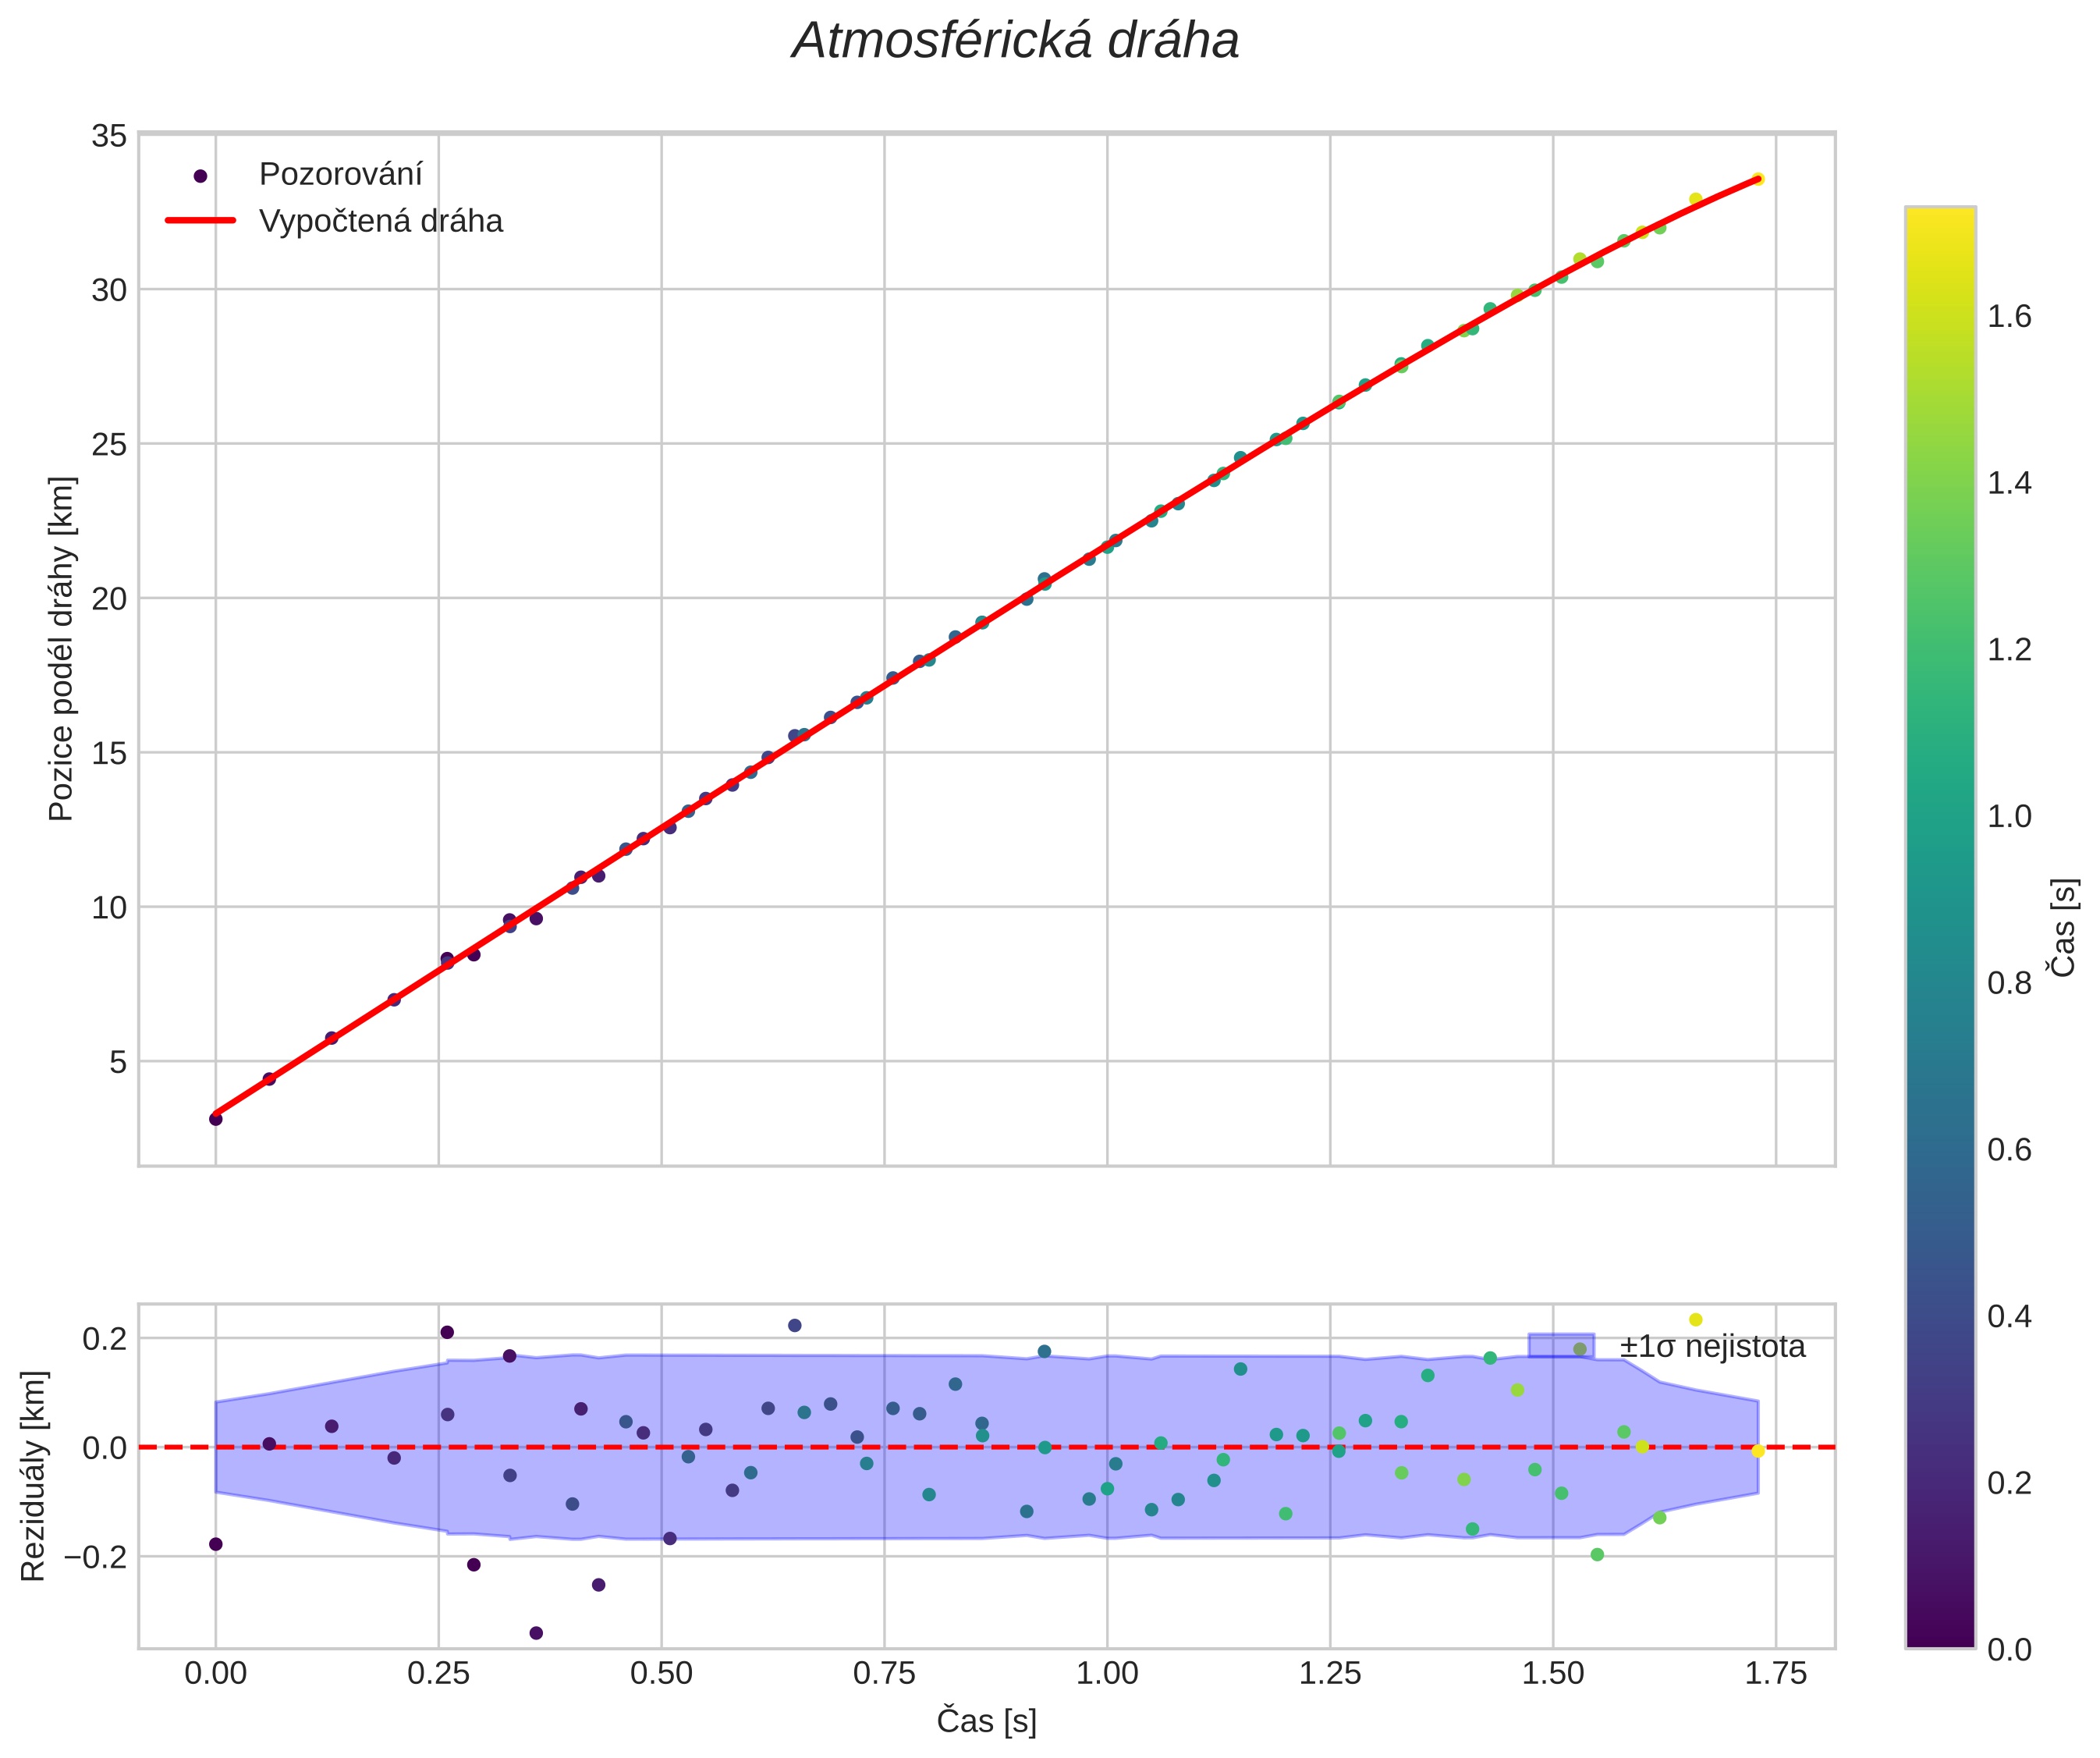The image size is (2100, 1758).
Task: Click the Pozorování legend label text
Action: [x=340, y=175]
